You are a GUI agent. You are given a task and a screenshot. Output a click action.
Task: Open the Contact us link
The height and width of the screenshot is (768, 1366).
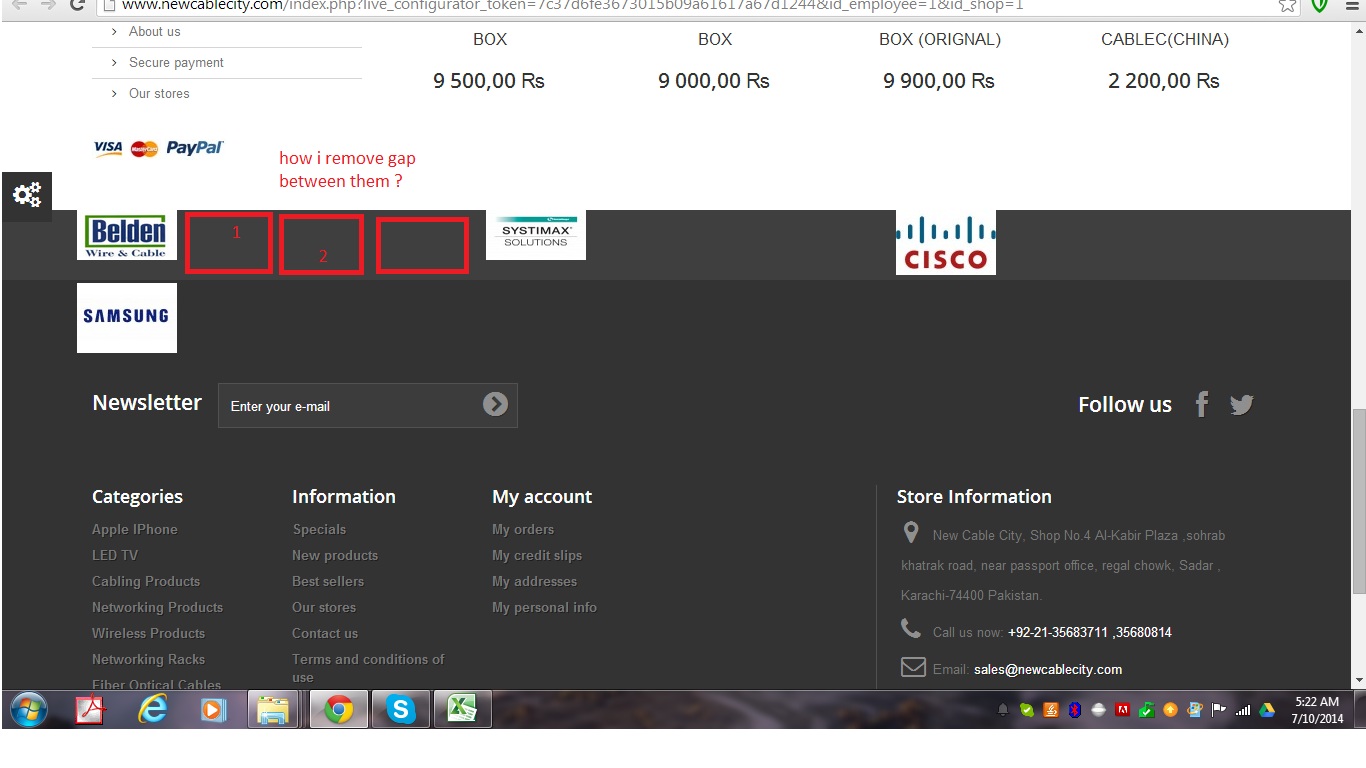(325, 633)
